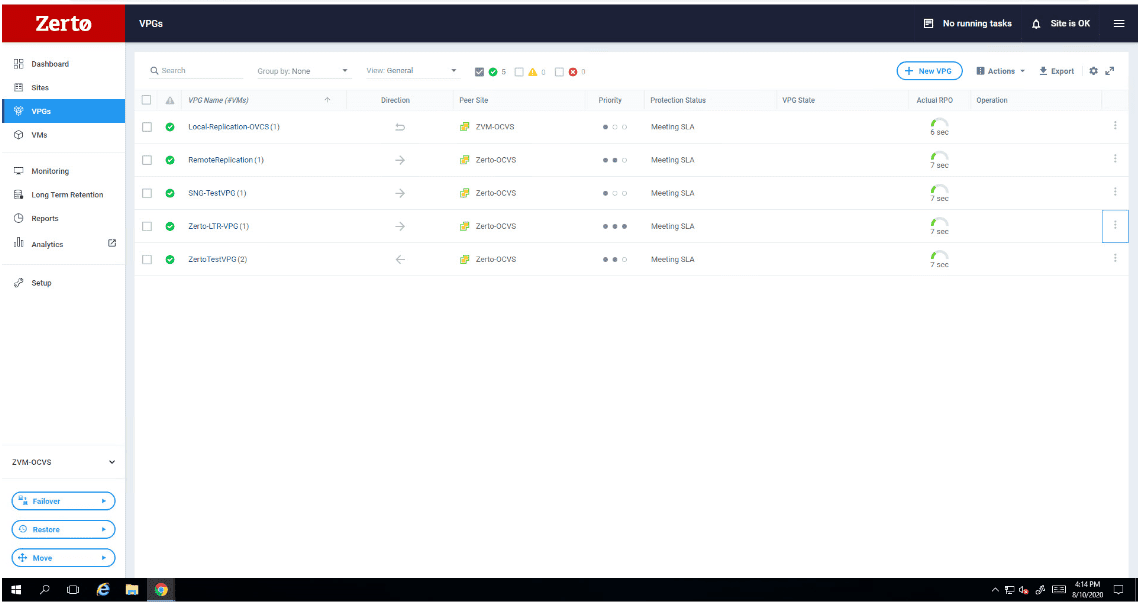
Task: Open row options for Zerto-LTR-VPG
Action: 1115,225
